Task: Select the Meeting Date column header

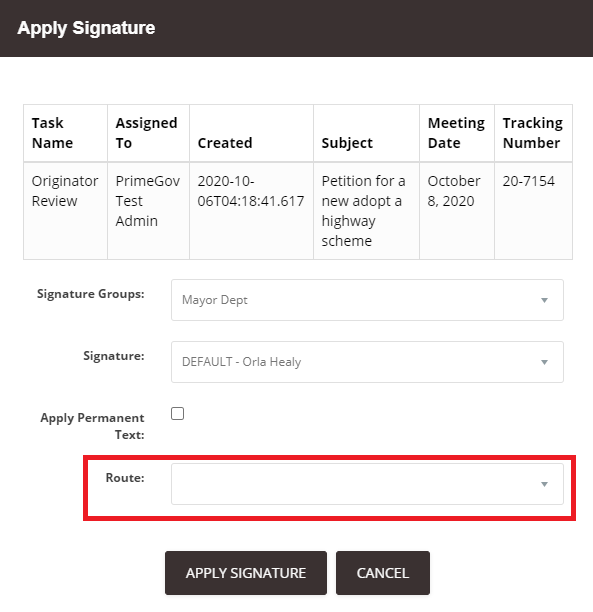Action: point(457,133)
